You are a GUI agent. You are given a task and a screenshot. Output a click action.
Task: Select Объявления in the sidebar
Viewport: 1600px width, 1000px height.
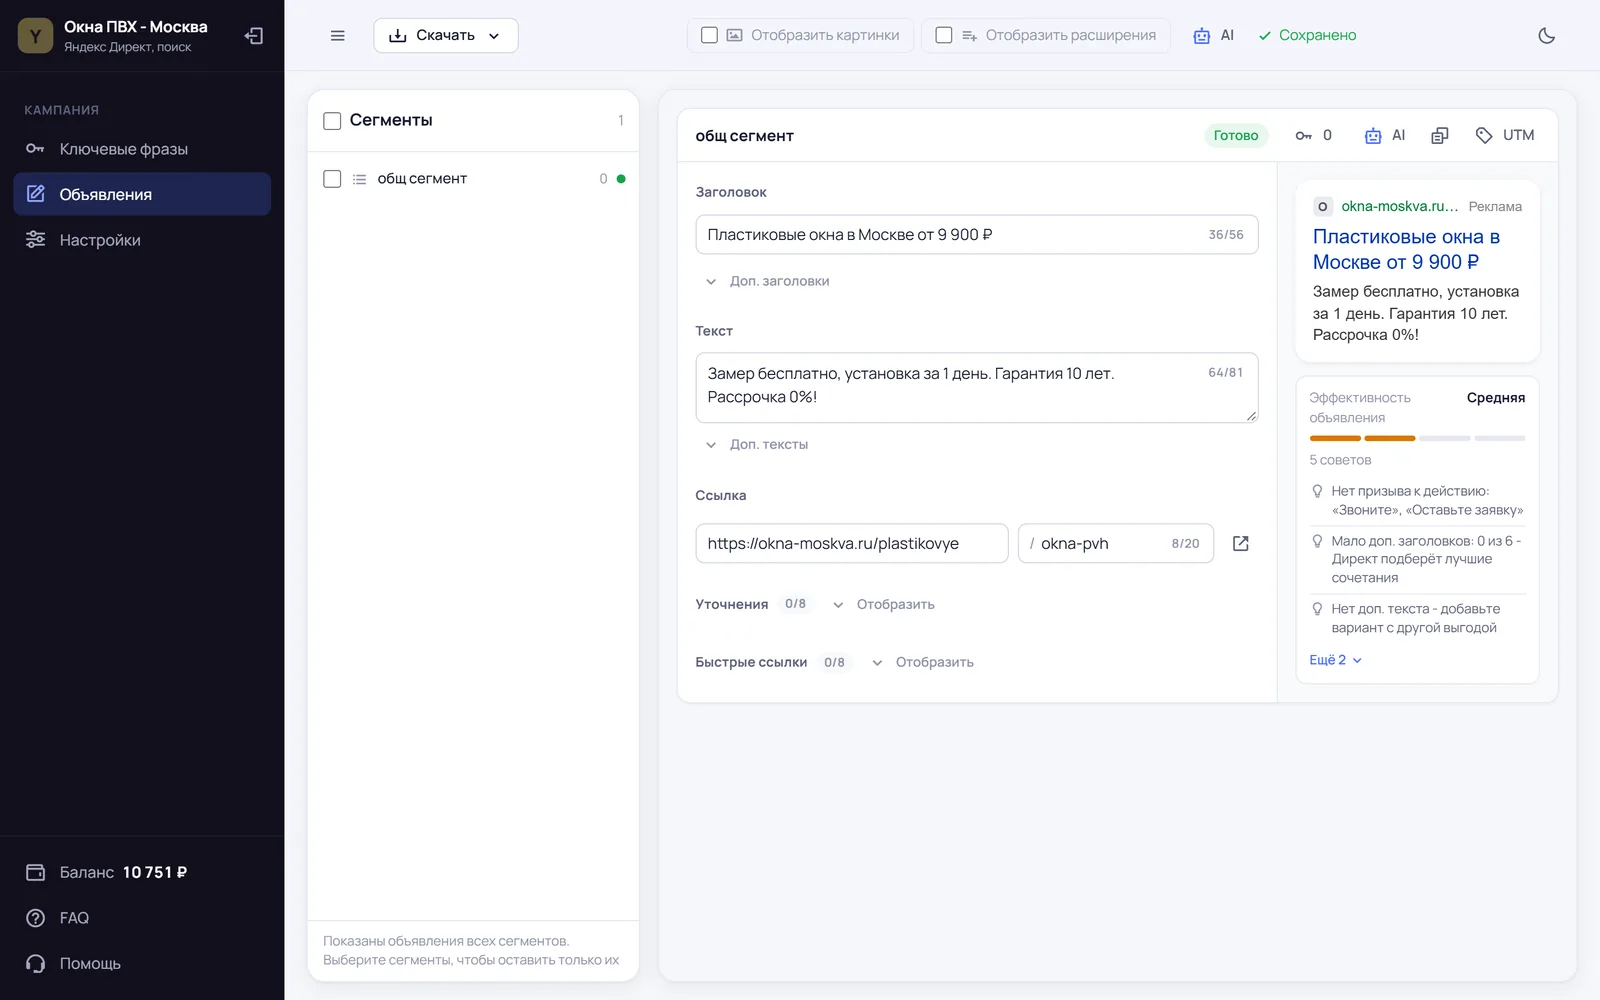[142, 194]
